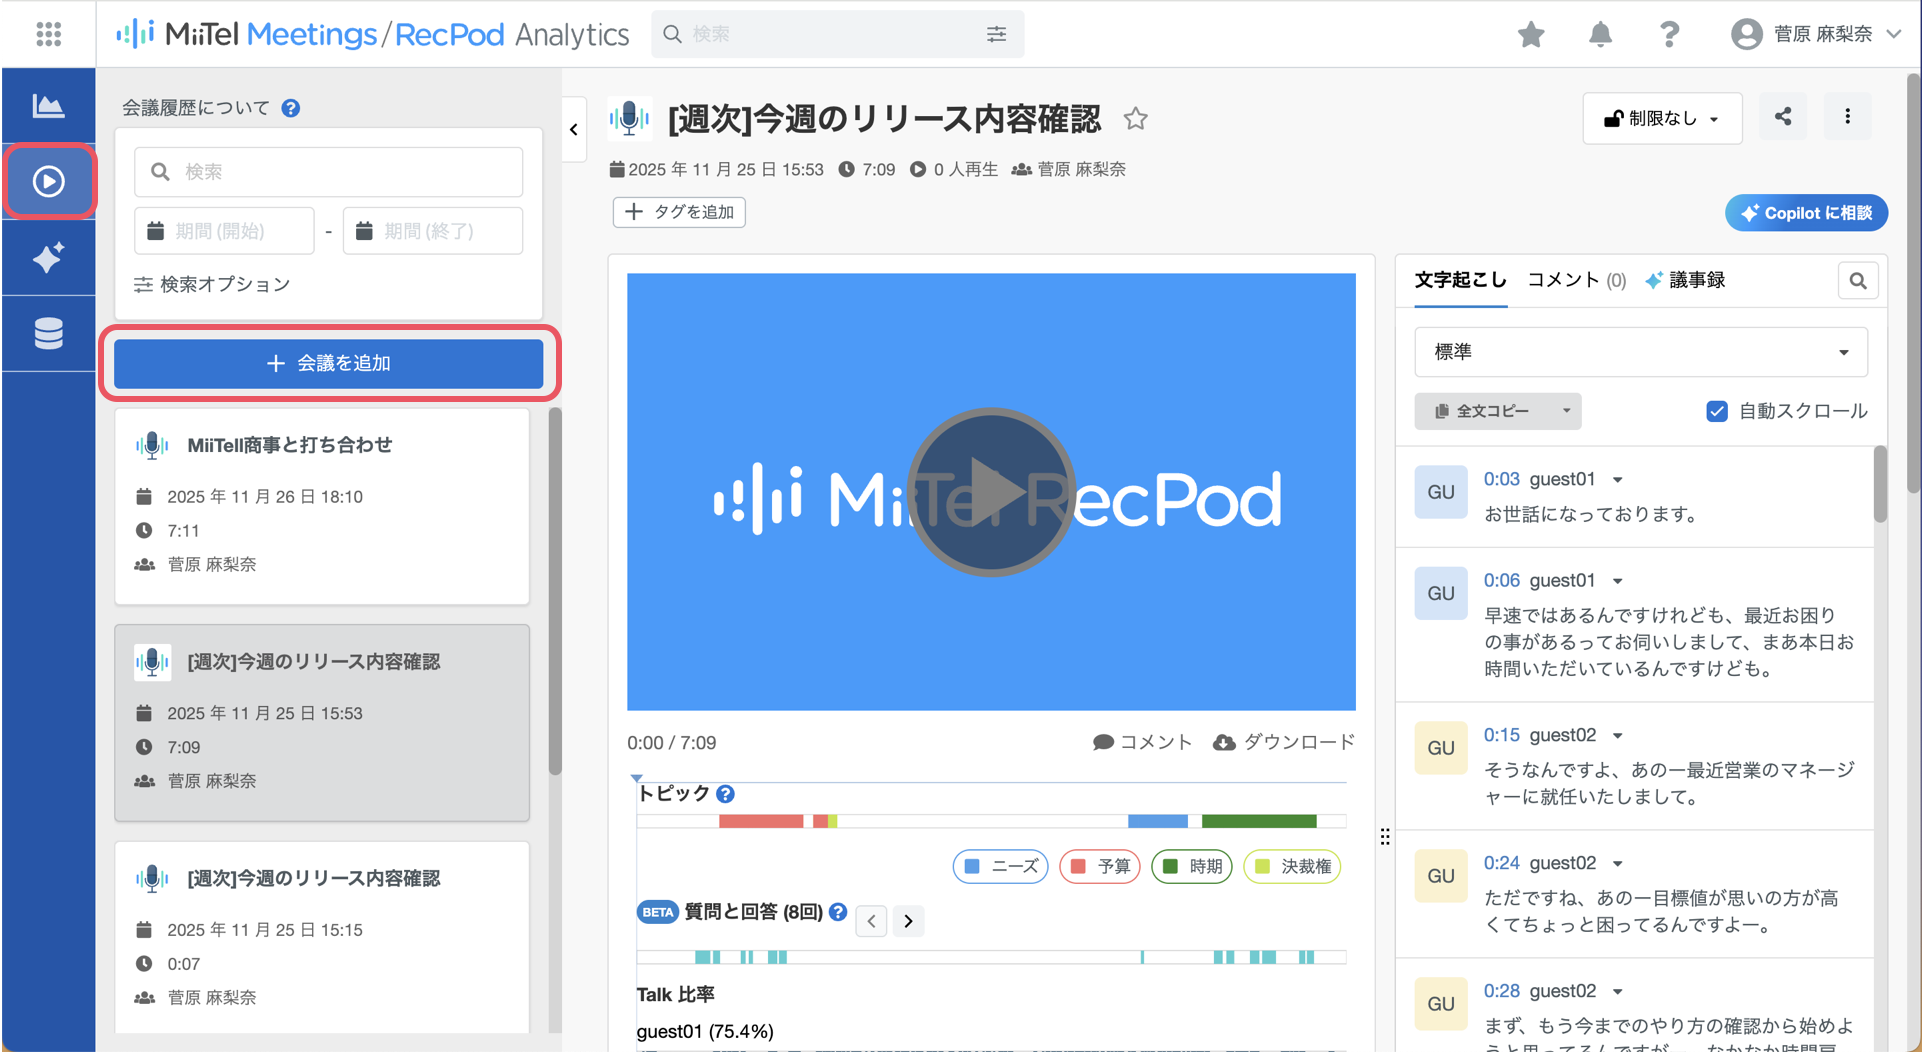The height and width of the screenshot is (1052, 1922).
Task: Open the AI sparkle sidebar icon
Action: [48, 258]
